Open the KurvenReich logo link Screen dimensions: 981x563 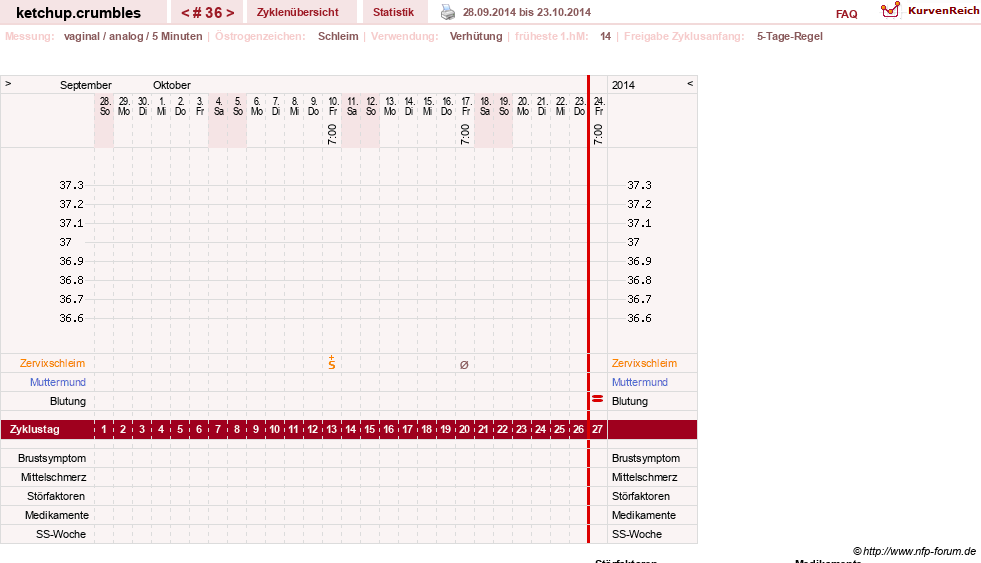(930, 10)
